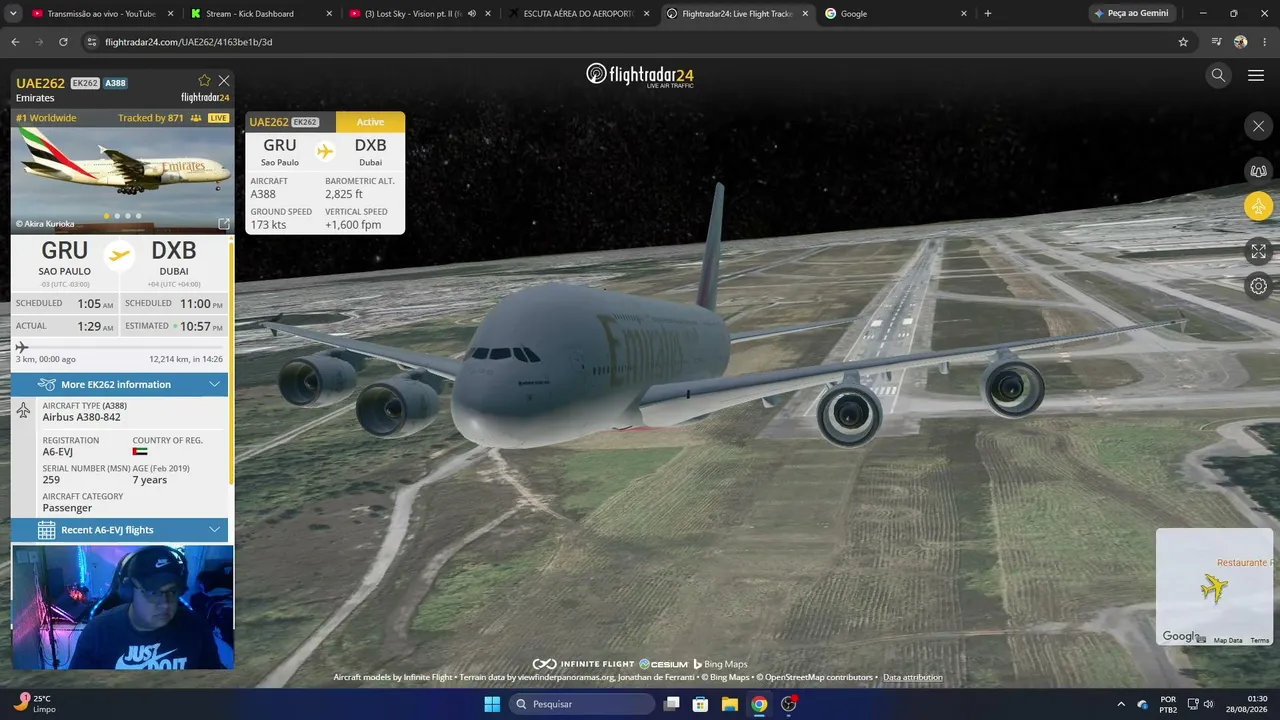
Task: Exit the 3D view with X button
Action: tap(1258, 126)
